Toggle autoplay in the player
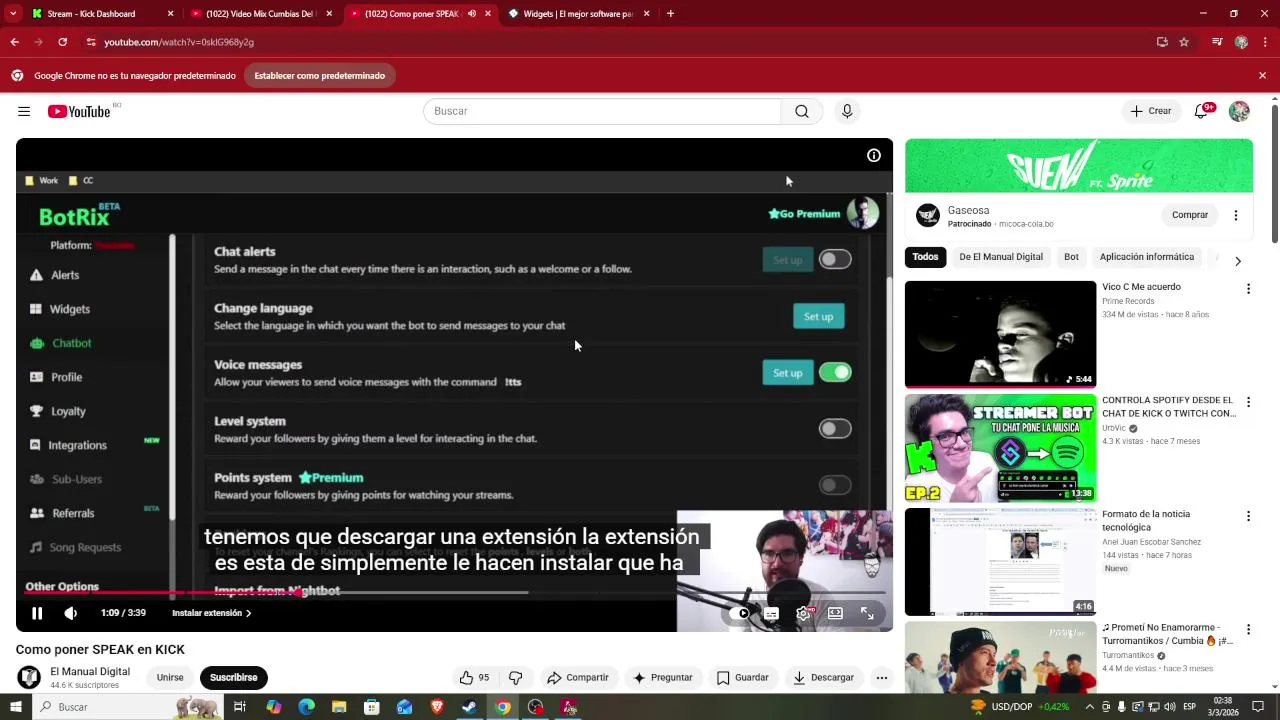This screenshot has height=720, width=1280. (x=741, y=613)
